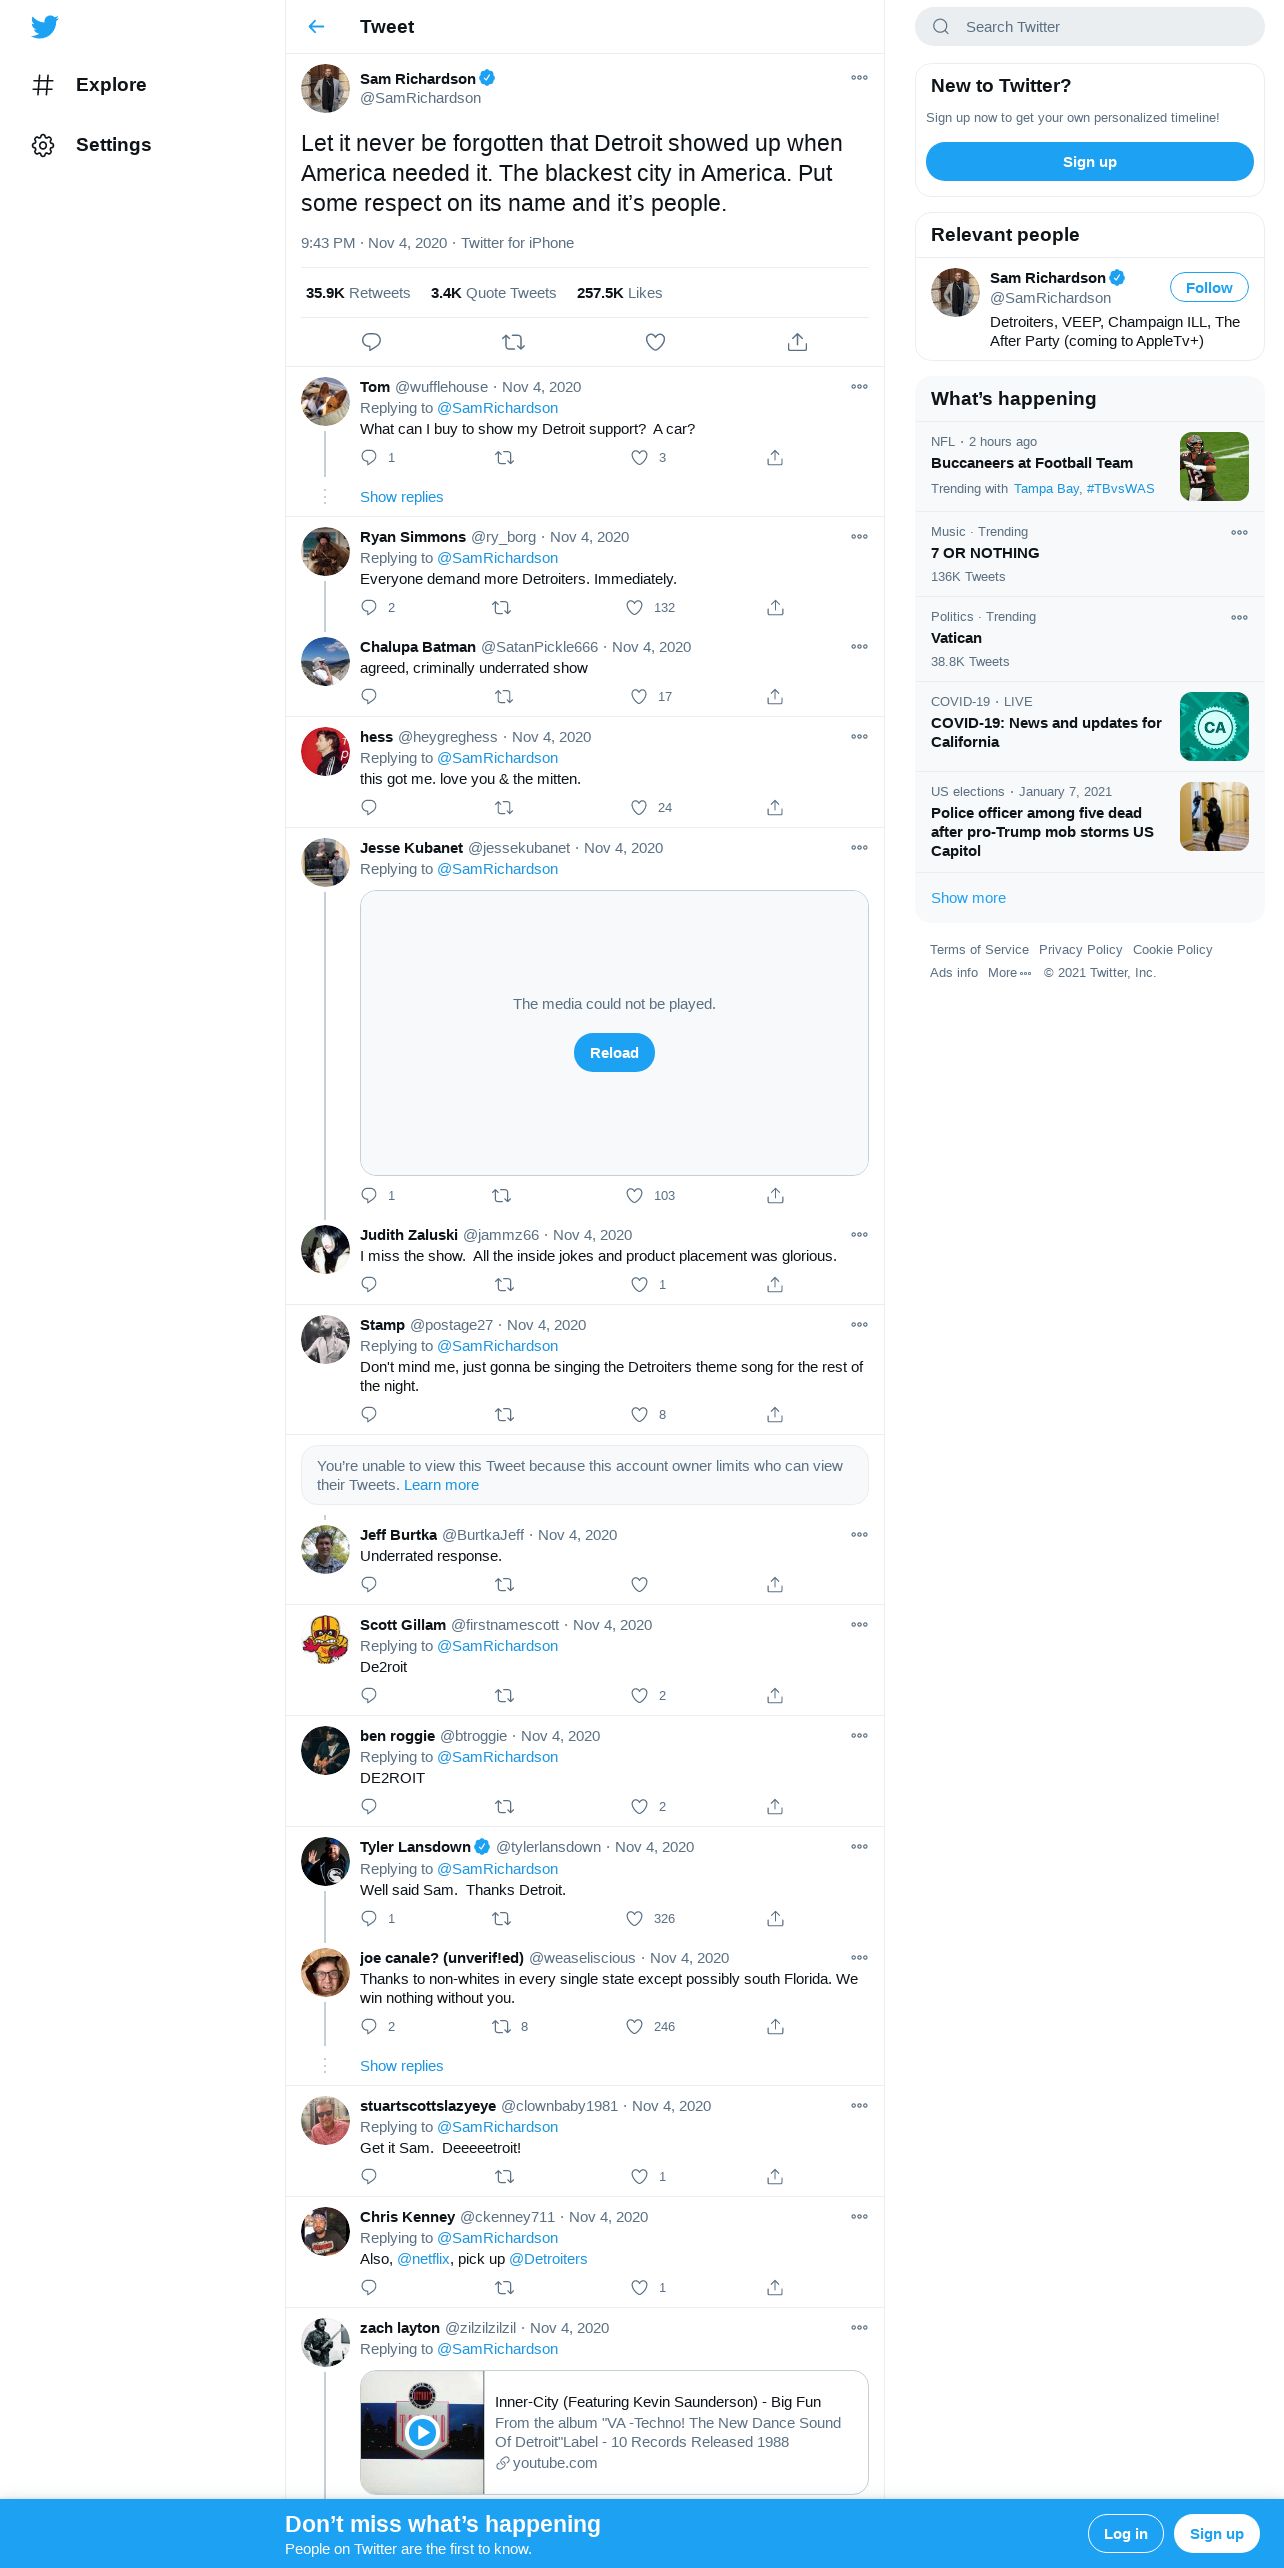The height and width of the screenshot is (2568, 1284).
Task: Click the Twitter bird logo
Action: pyautogui.click(x=44, y=27)
